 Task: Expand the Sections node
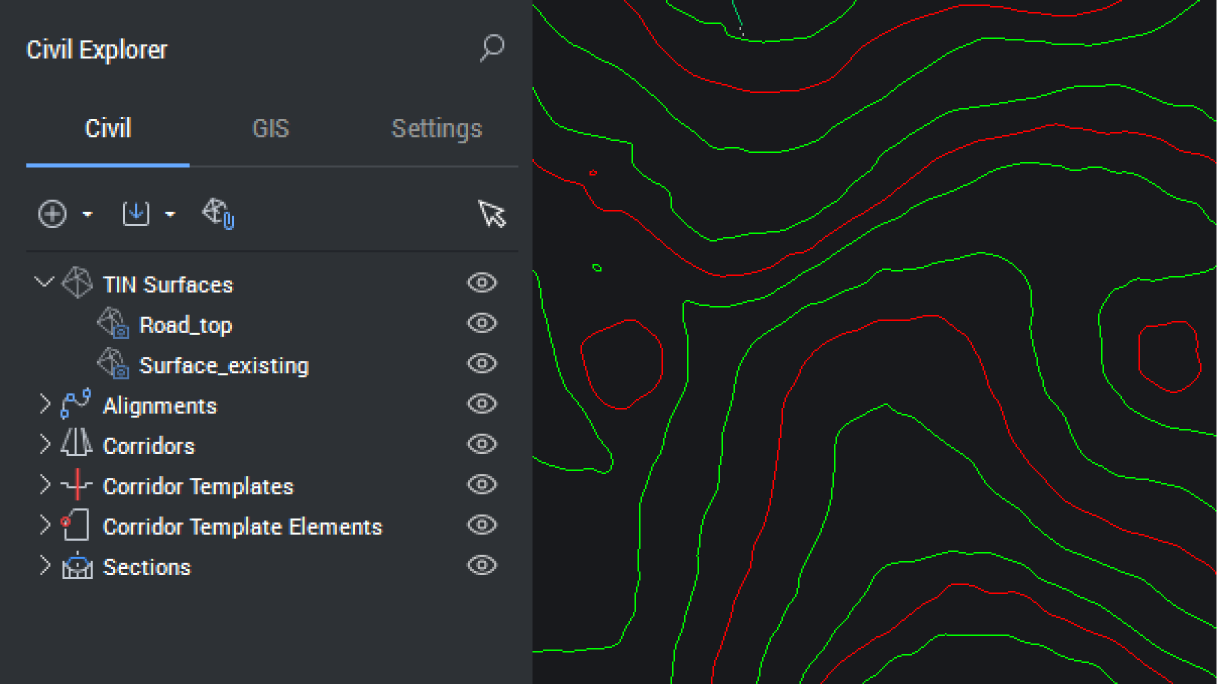point(45,565)
